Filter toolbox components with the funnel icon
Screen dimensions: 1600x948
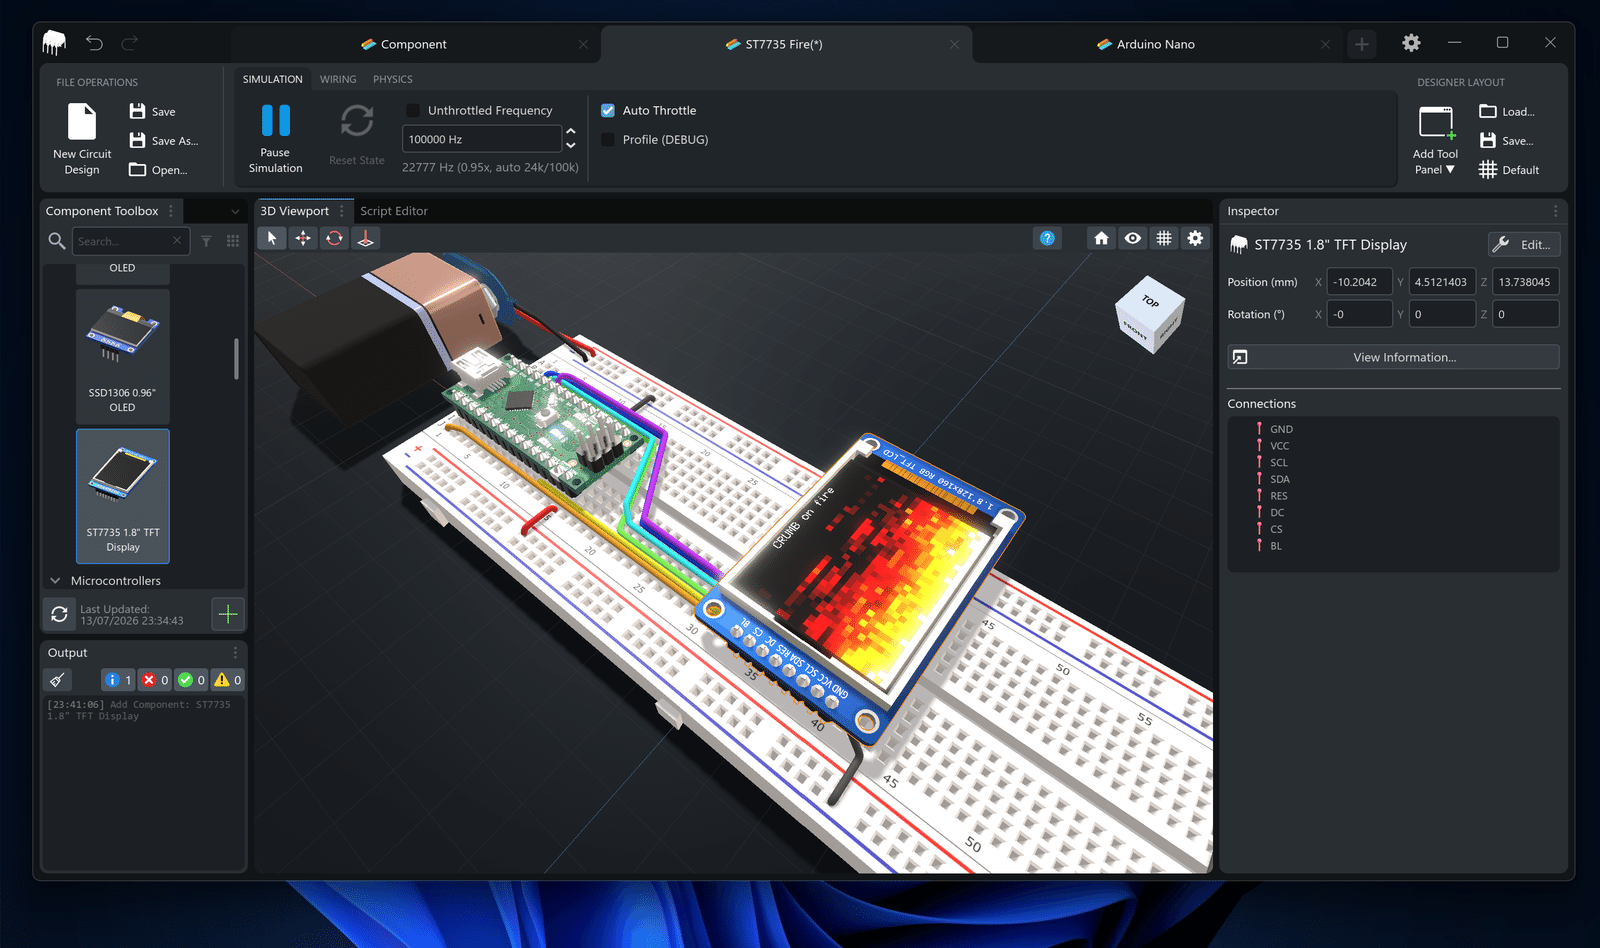coord(206,241)
